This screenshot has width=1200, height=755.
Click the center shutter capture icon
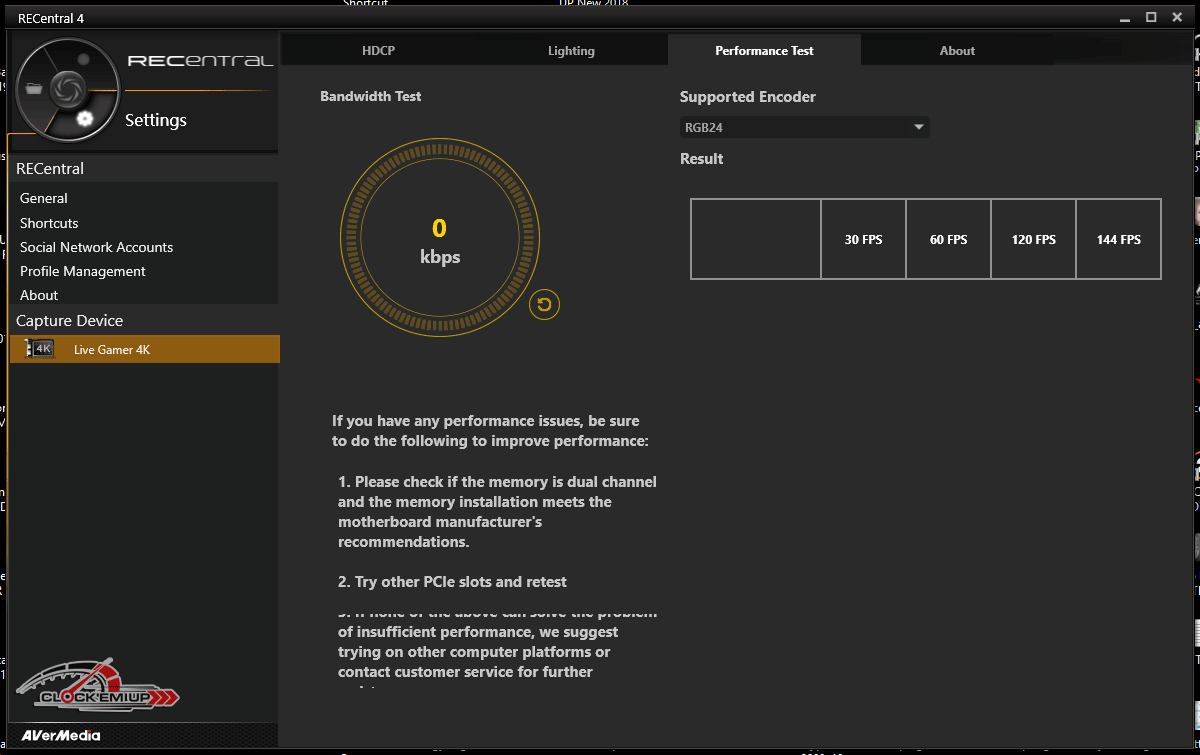tap(66, 88)
